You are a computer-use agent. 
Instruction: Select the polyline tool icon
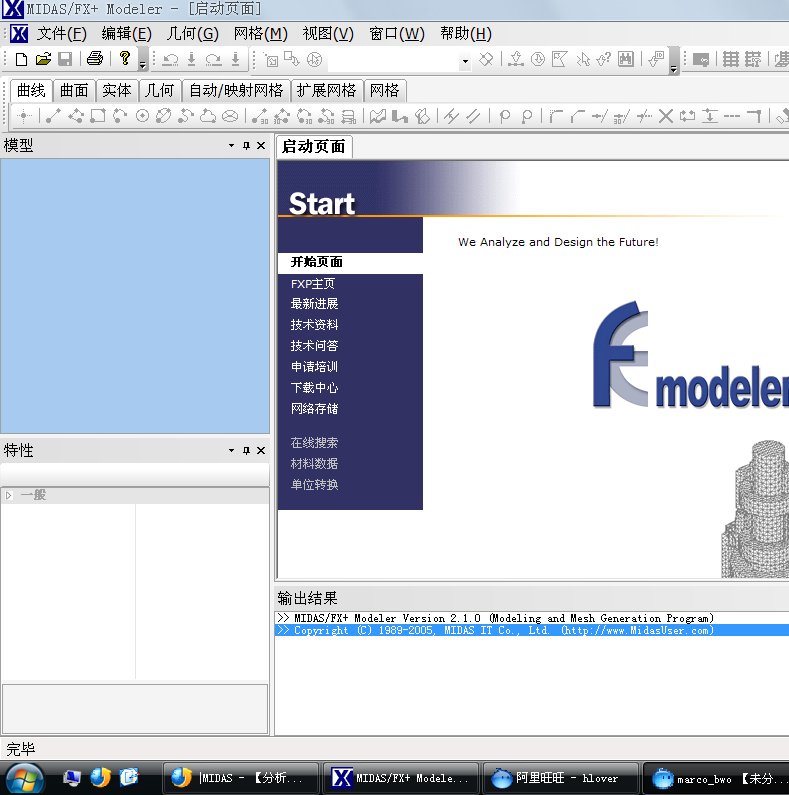pos(76,116)
